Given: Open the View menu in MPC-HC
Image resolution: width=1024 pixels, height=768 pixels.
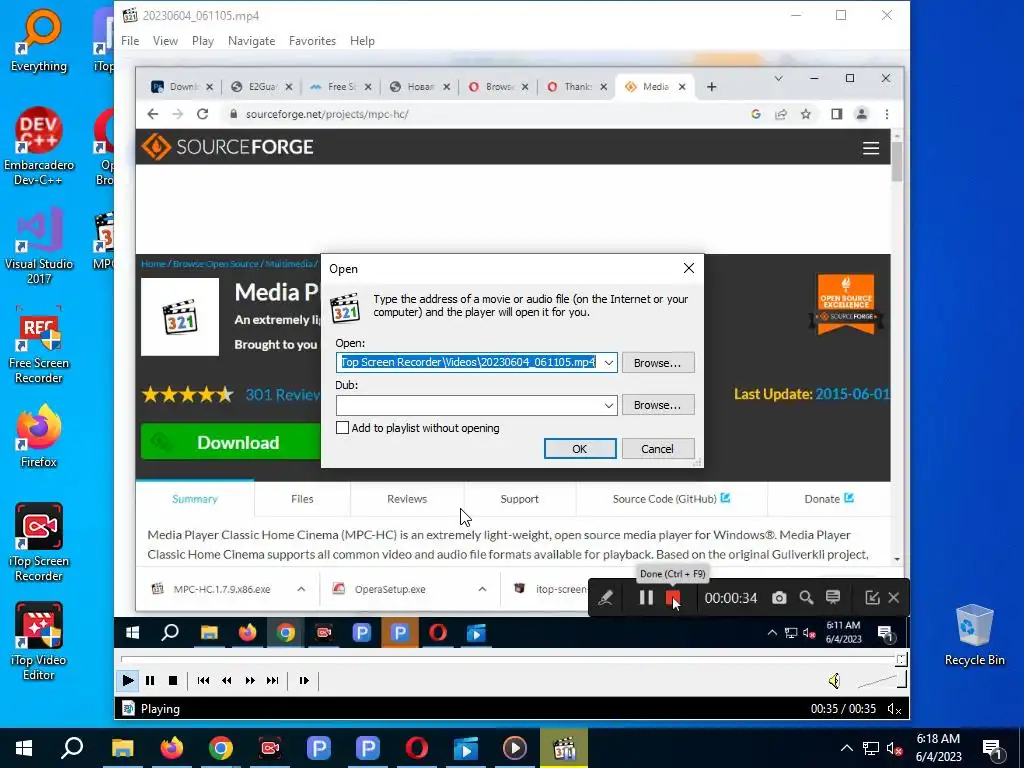Looking at the screenshot, I should pos(165,40).
